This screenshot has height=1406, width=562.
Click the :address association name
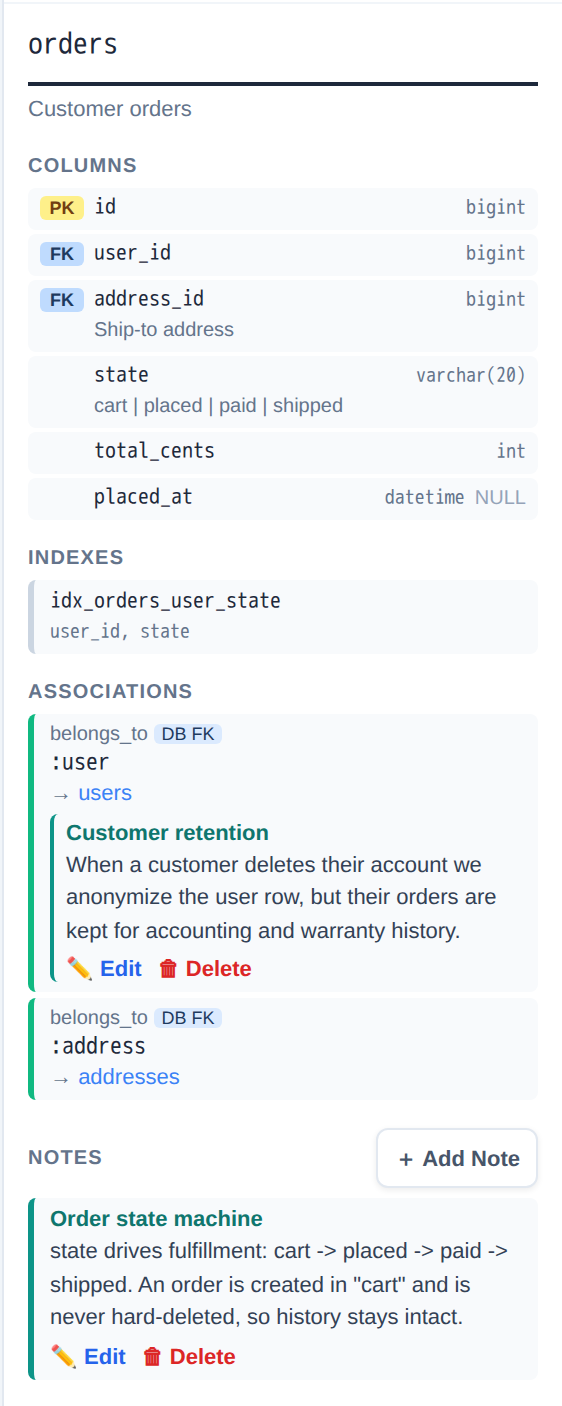click(98, 1047)
